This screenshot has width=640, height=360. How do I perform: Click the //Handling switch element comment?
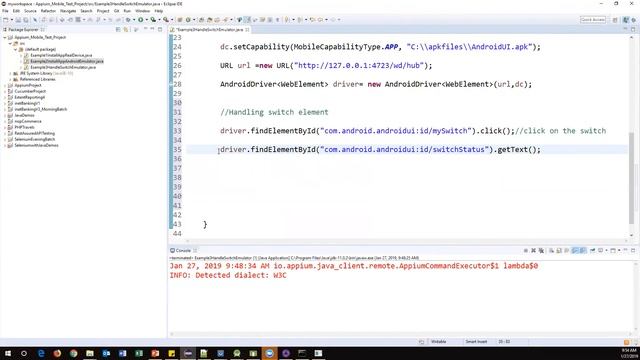click(274, 112)
